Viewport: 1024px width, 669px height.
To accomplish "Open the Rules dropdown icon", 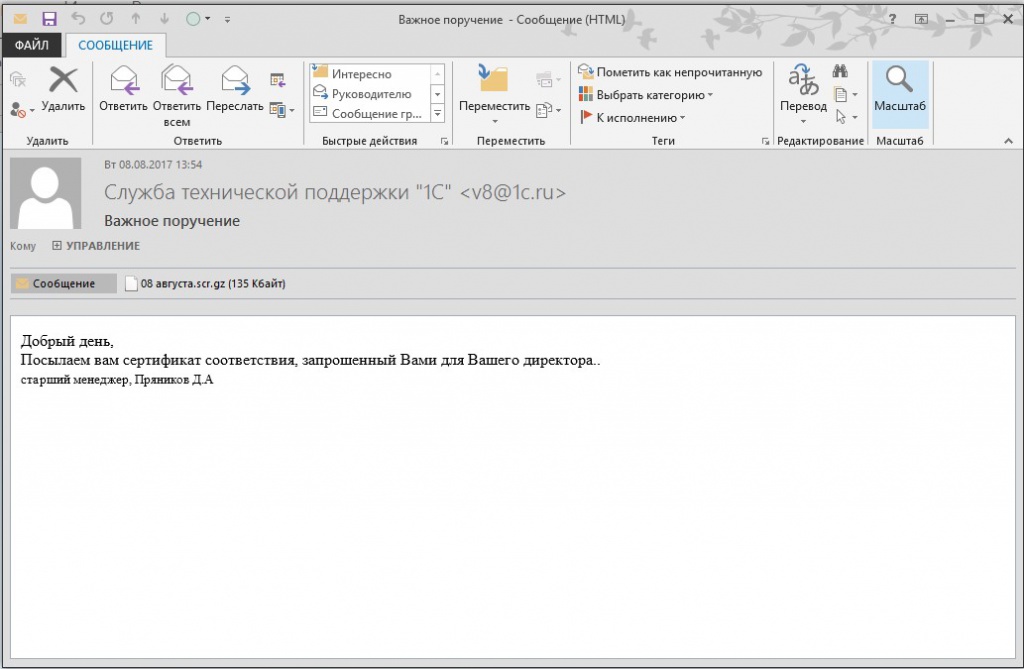I will coord(548,80).
